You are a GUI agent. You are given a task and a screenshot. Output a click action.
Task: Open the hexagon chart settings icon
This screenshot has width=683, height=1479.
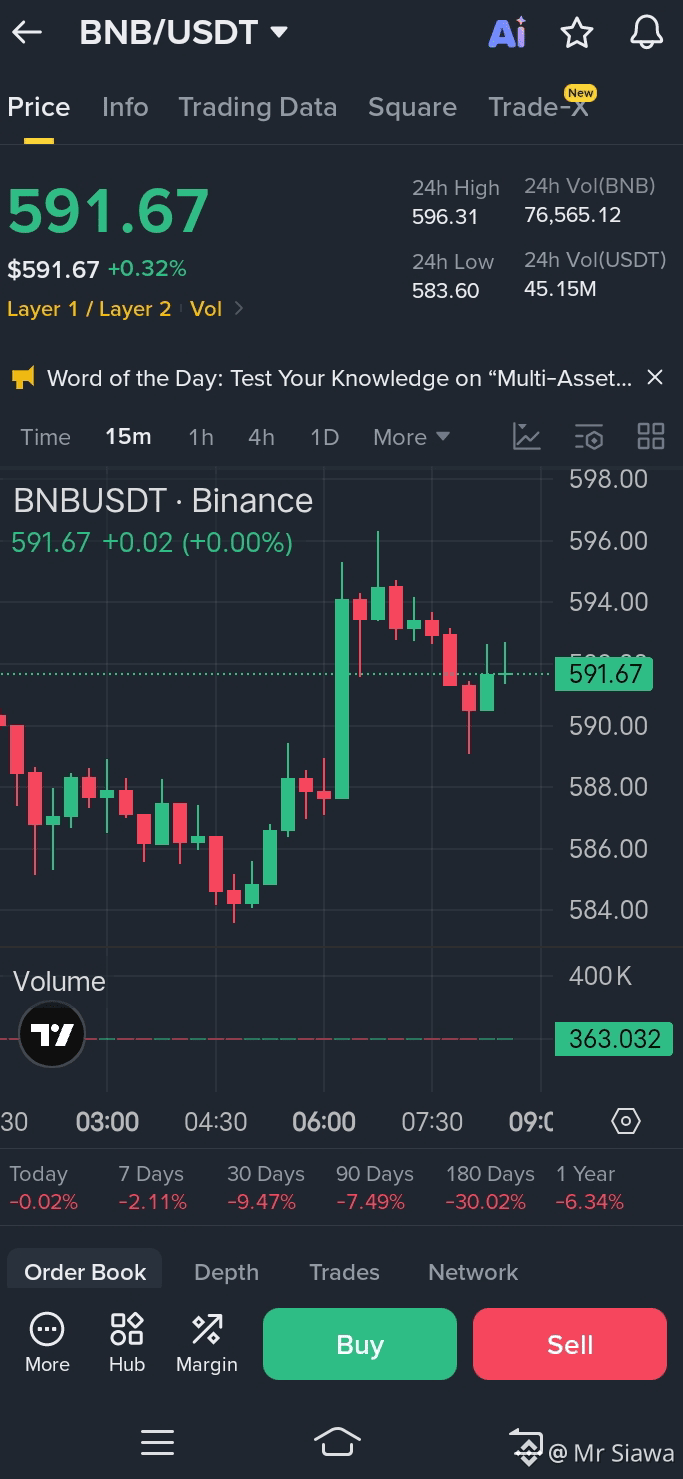click(x=625, y=1121)
